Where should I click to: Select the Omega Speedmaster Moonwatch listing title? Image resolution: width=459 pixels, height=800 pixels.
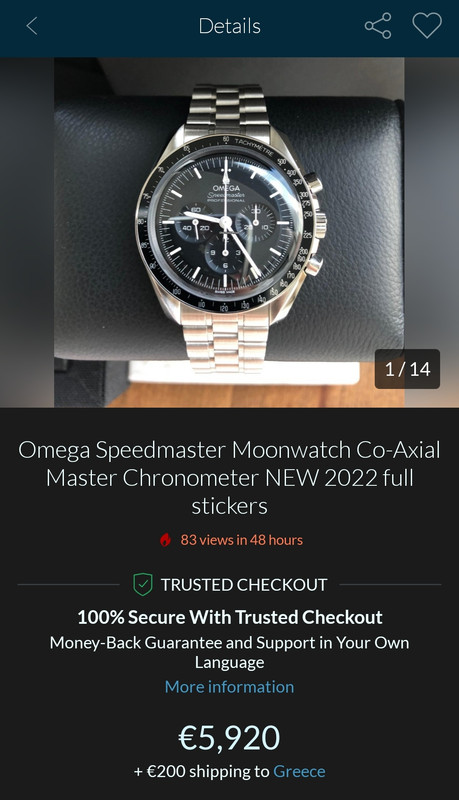(230, 478)
